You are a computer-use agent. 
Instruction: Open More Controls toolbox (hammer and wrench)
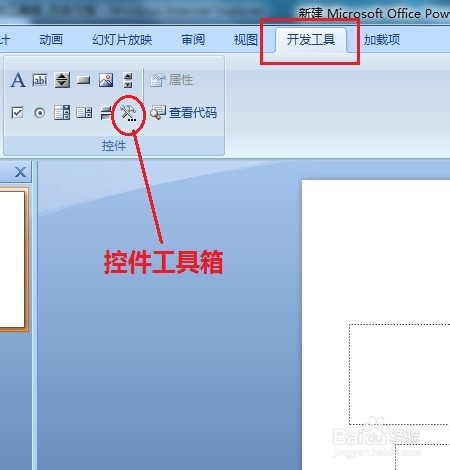(x=128, y=113)
